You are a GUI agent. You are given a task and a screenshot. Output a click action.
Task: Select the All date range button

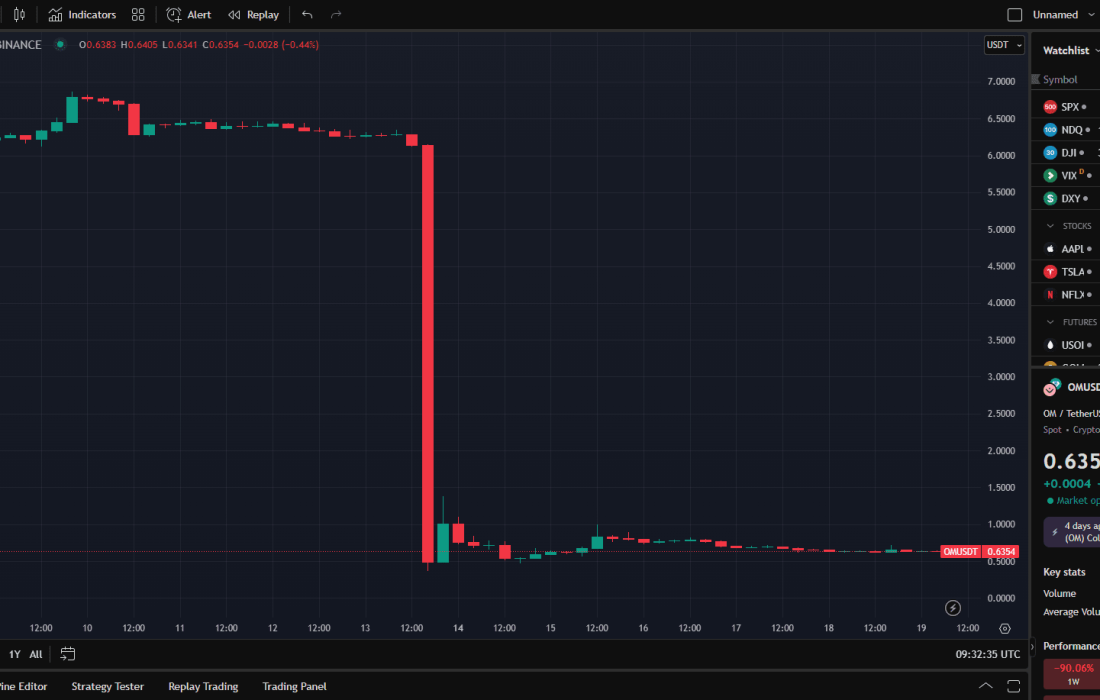(36, 653)
